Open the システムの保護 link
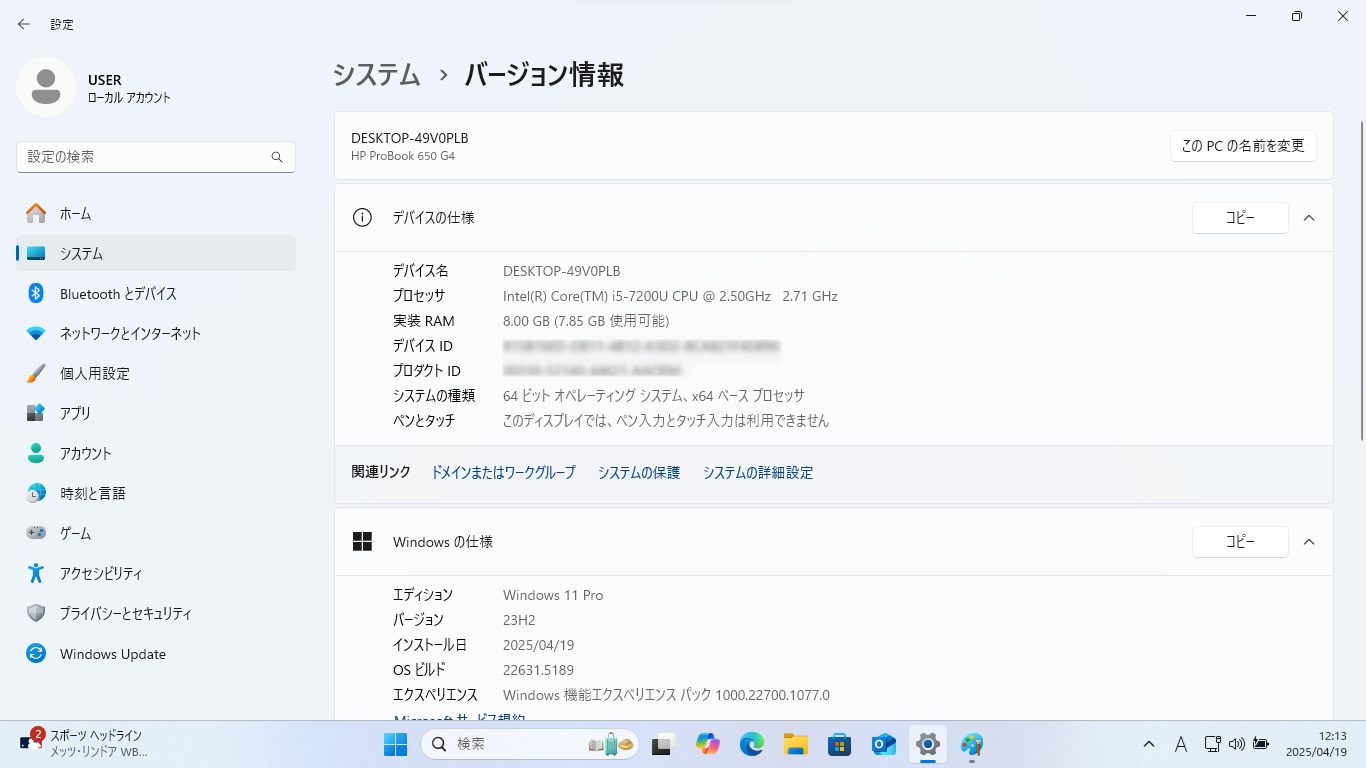 point(639,473)
